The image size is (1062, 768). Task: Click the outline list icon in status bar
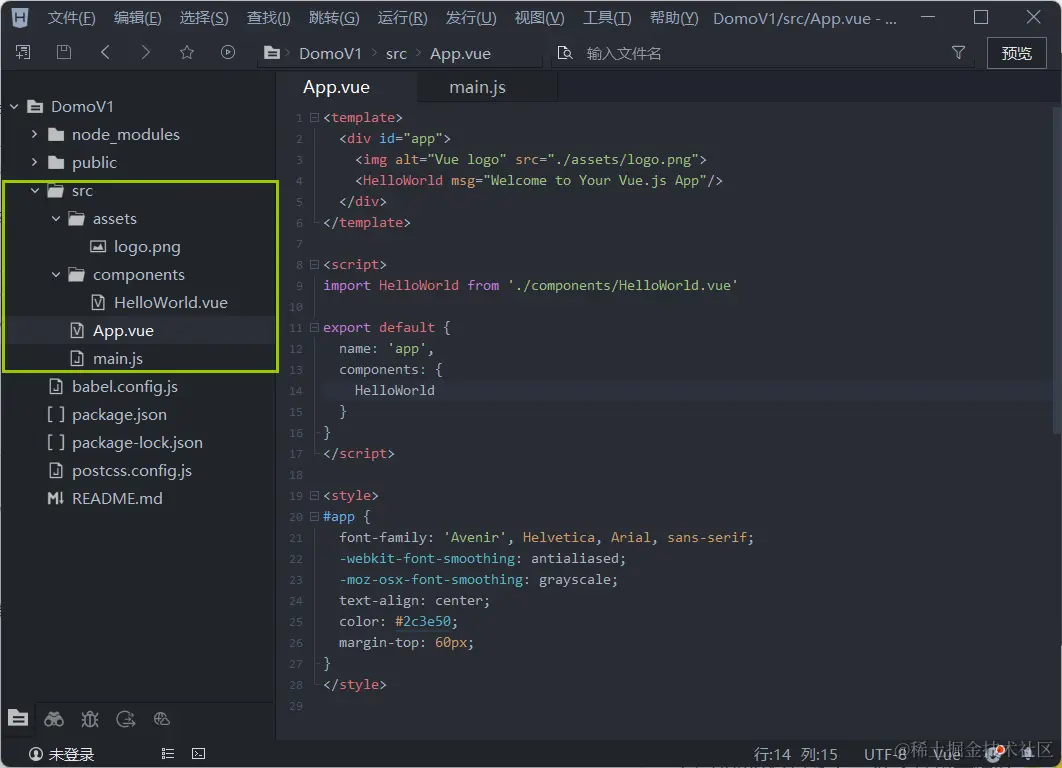[x=168, y=754]
